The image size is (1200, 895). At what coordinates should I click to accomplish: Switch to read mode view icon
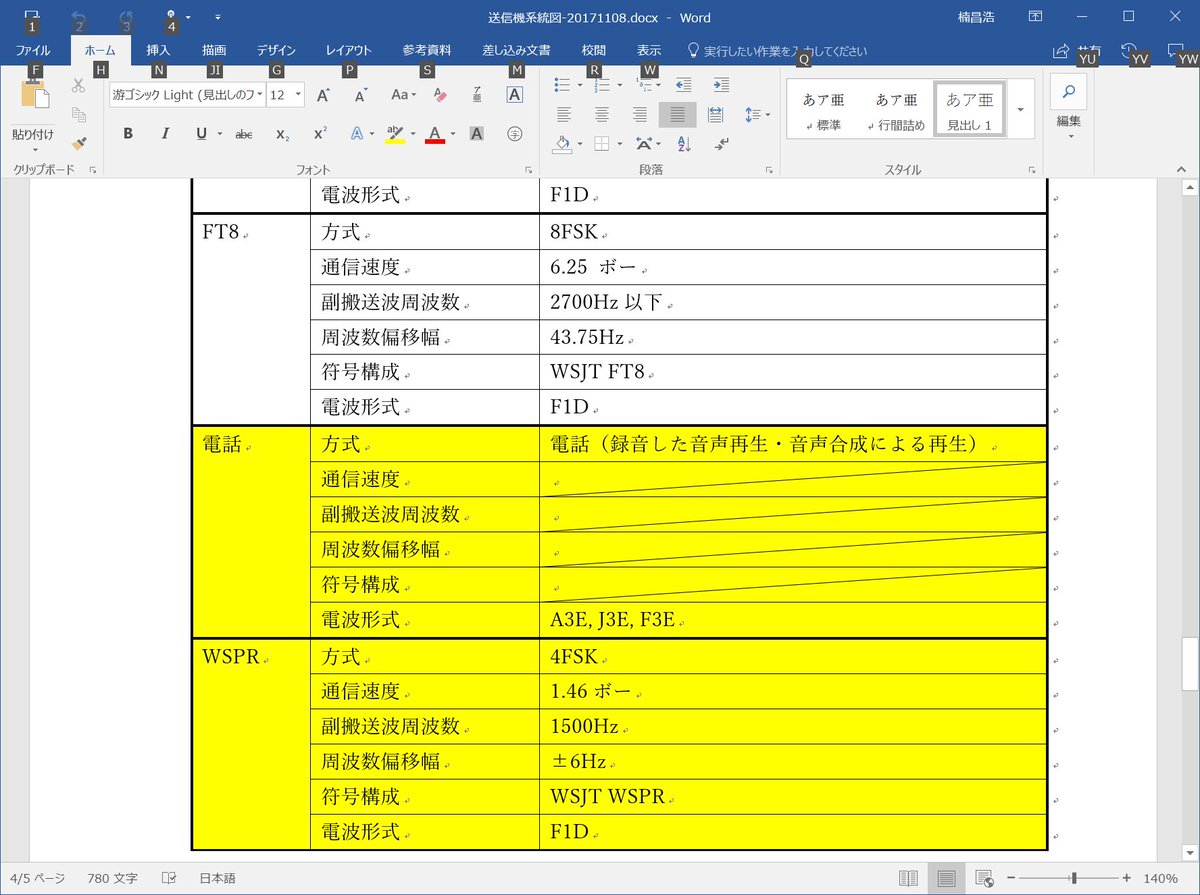[908, 878]
